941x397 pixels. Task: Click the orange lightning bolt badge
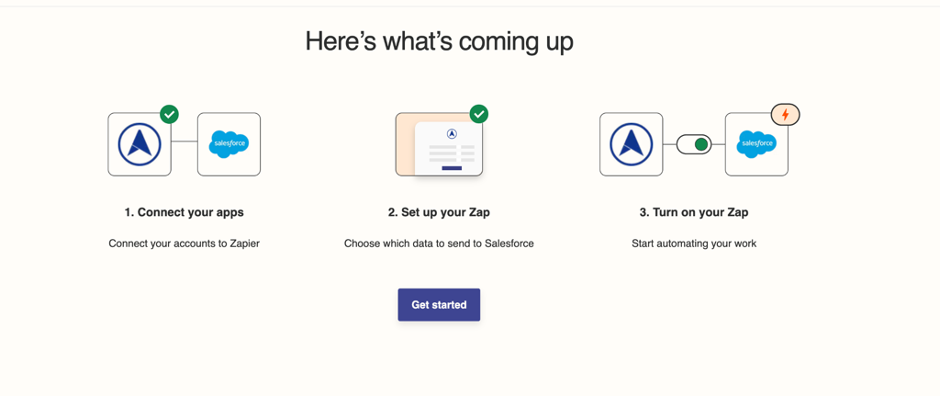click(786, 115)
